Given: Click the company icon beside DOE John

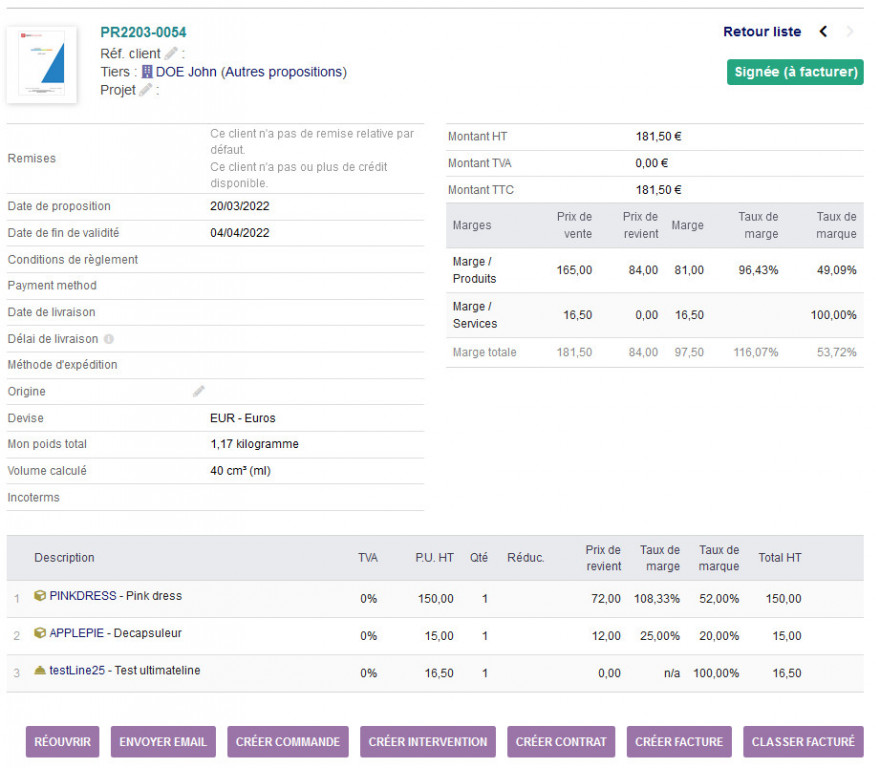Looking at the screenshot, I should (147, 72).
